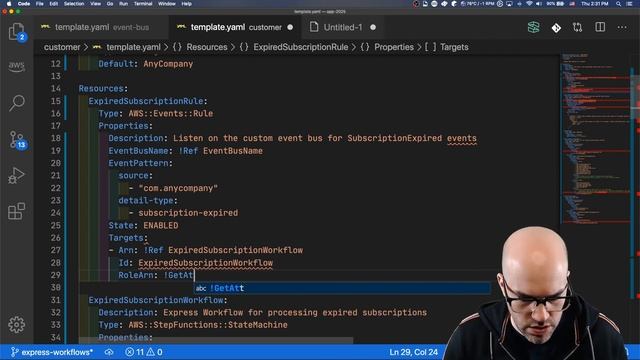Click the Targets key on line 26
Image resolution: width=640 pixels, height=360 pixels.
[x=126, y=238]
